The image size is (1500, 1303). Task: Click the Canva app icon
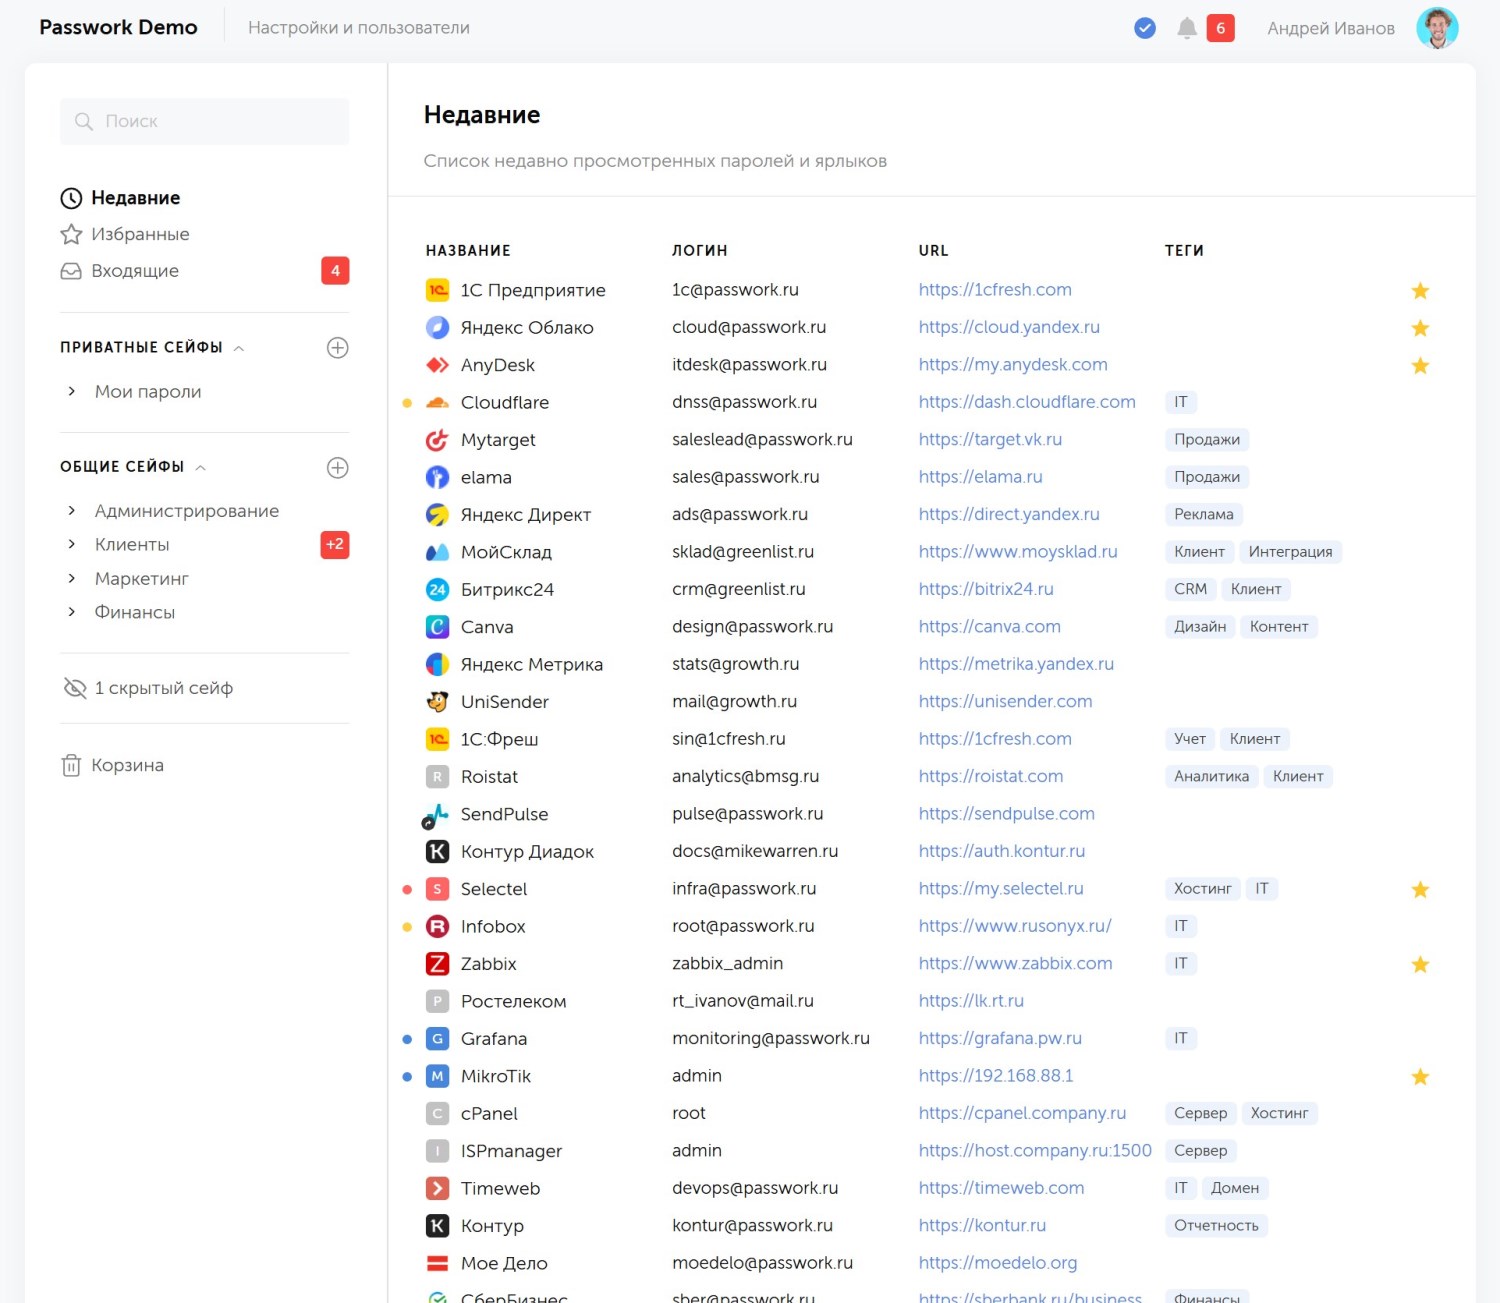pos(437,627)
